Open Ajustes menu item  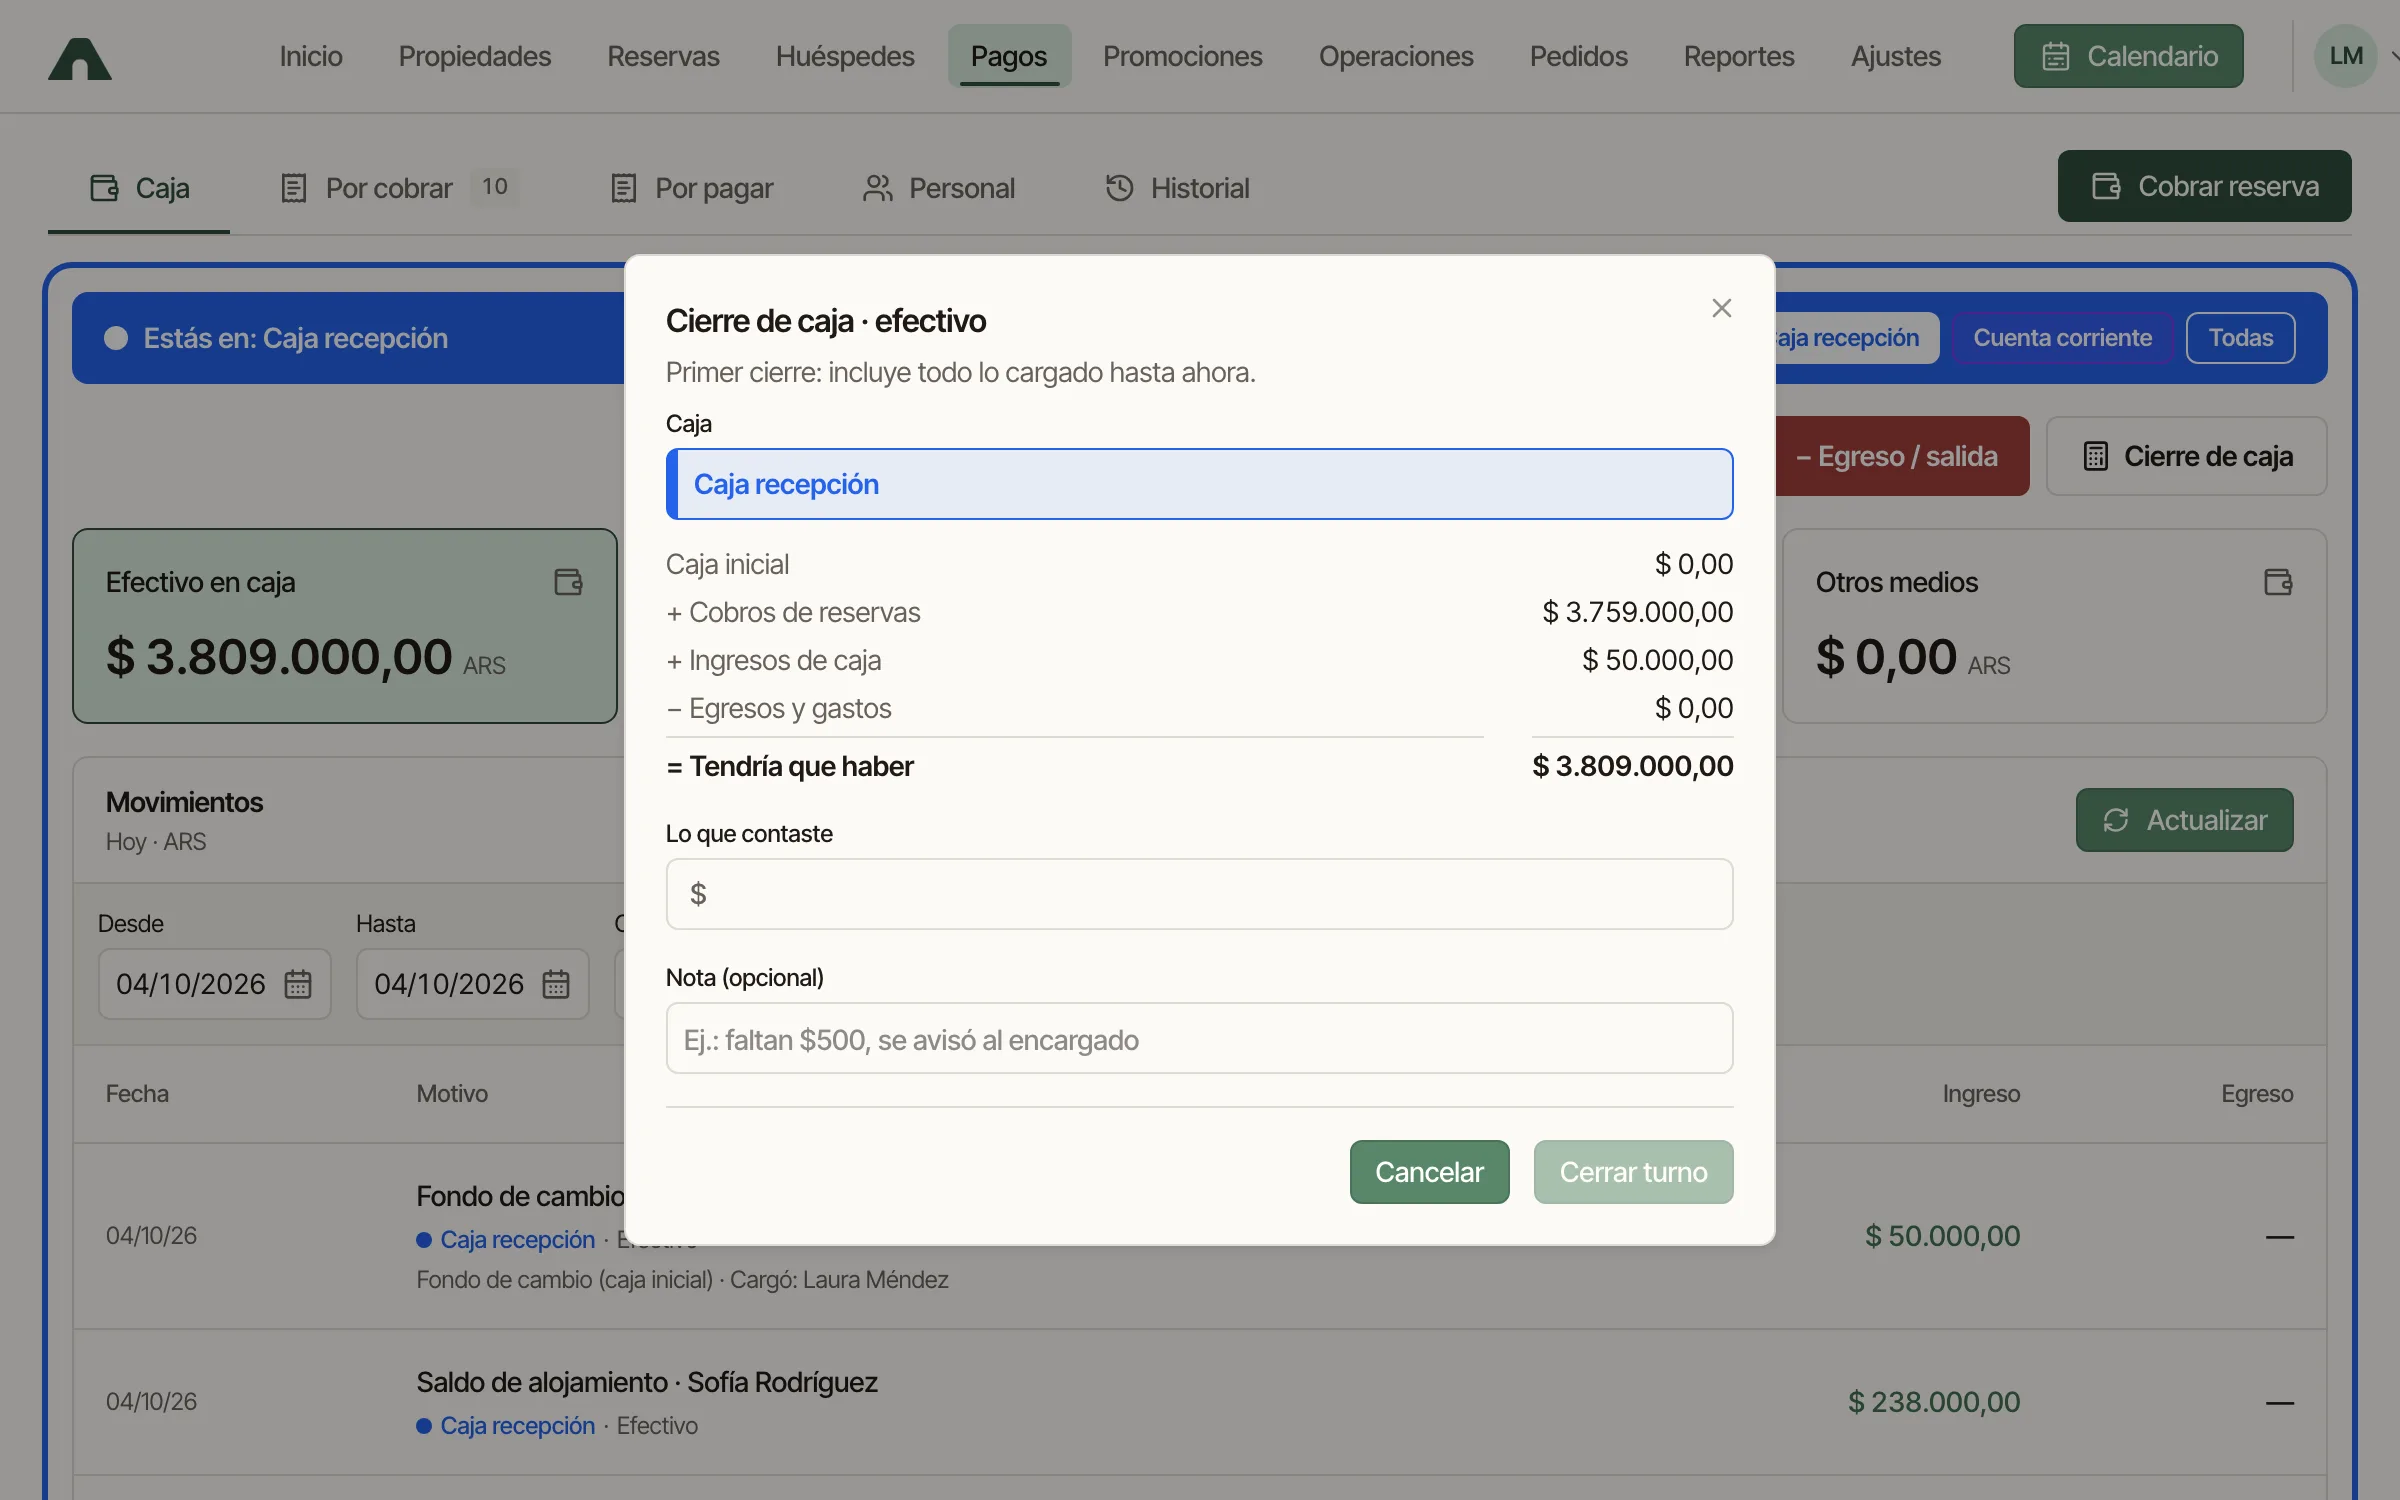point(1896,56)
